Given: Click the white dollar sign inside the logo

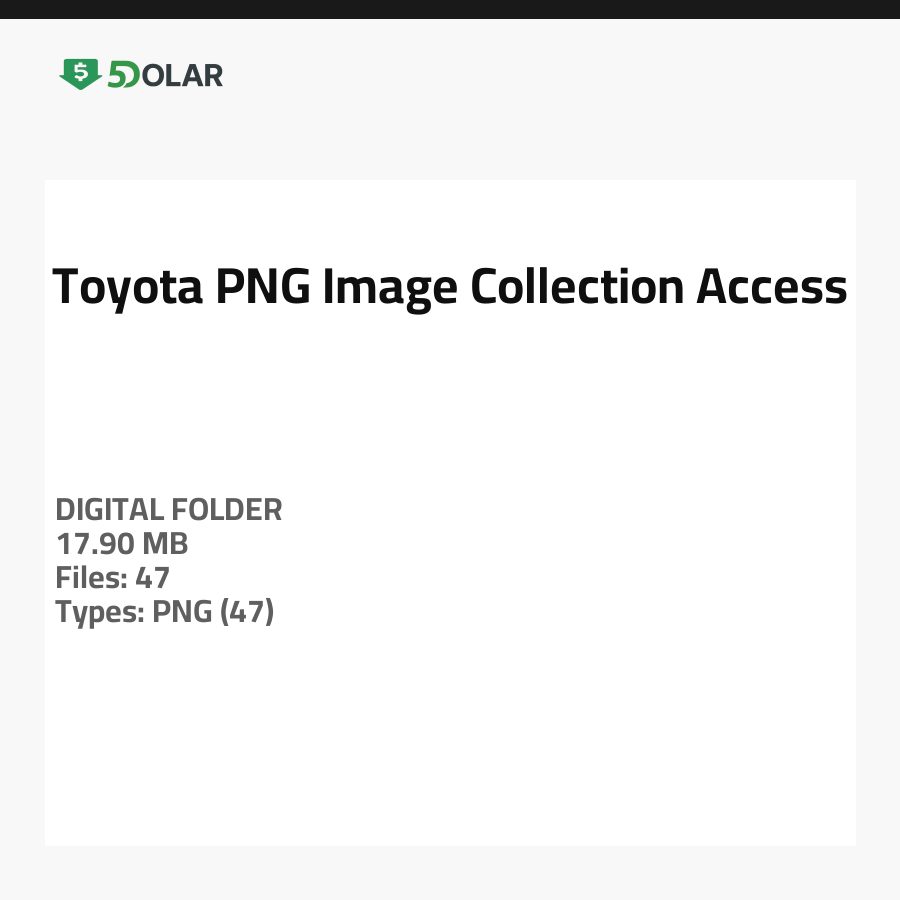Looking at the screenshot, I should click(x=81, y=71).
